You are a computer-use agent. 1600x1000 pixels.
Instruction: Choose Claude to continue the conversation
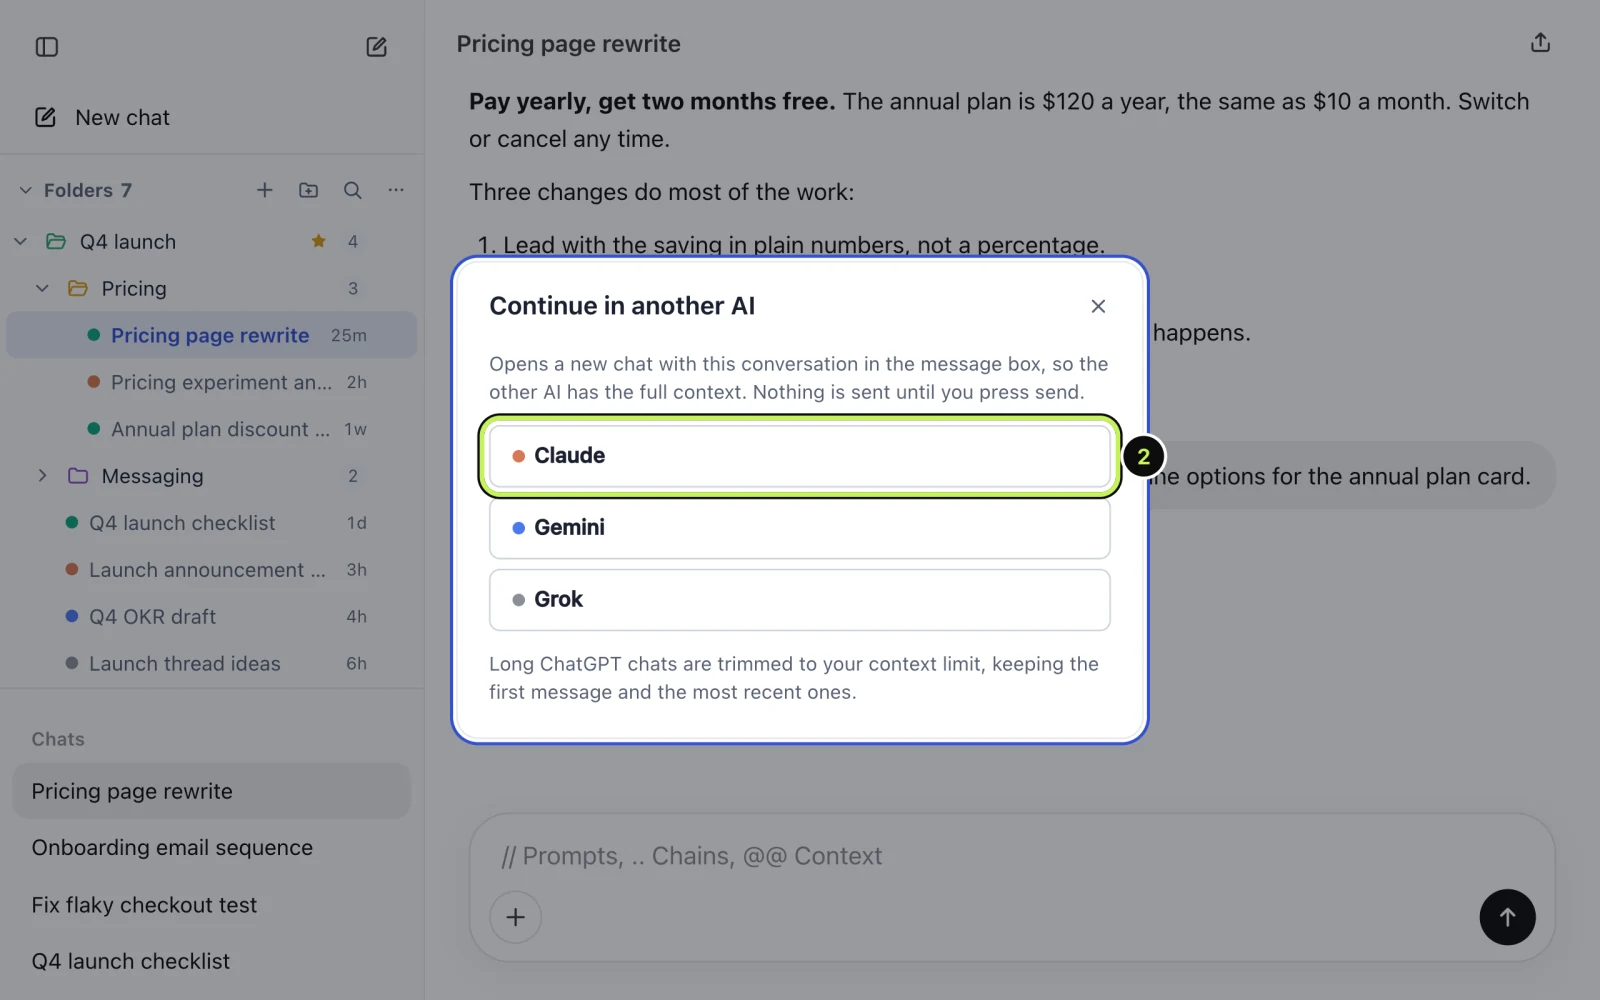(800, 456)
